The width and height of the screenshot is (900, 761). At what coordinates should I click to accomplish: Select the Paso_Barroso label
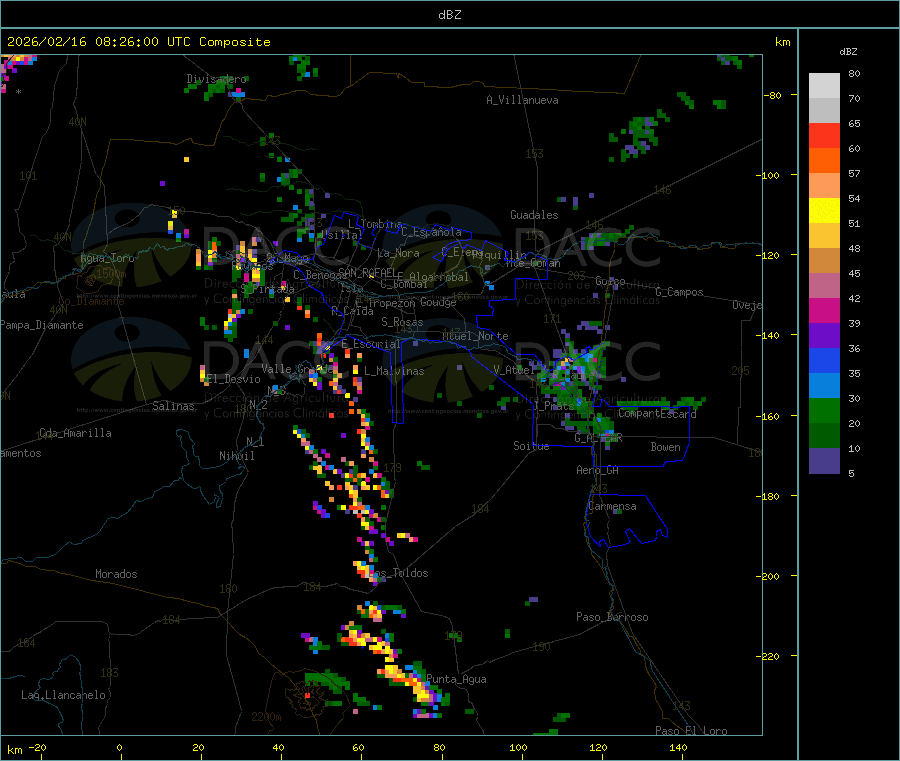click(x=612, y=617)
